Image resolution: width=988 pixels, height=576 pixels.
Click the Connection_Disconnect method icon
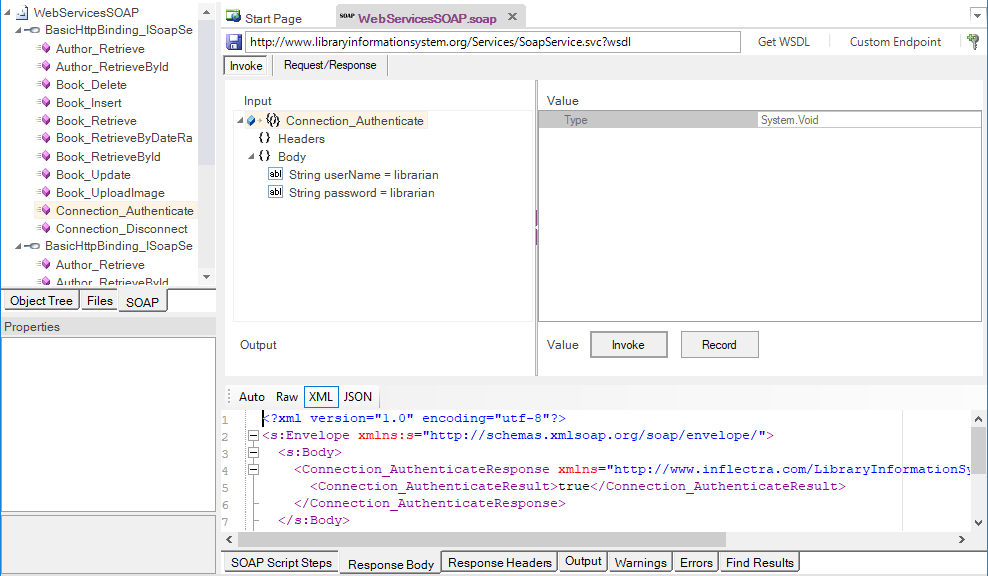click(x=43, y=228)
